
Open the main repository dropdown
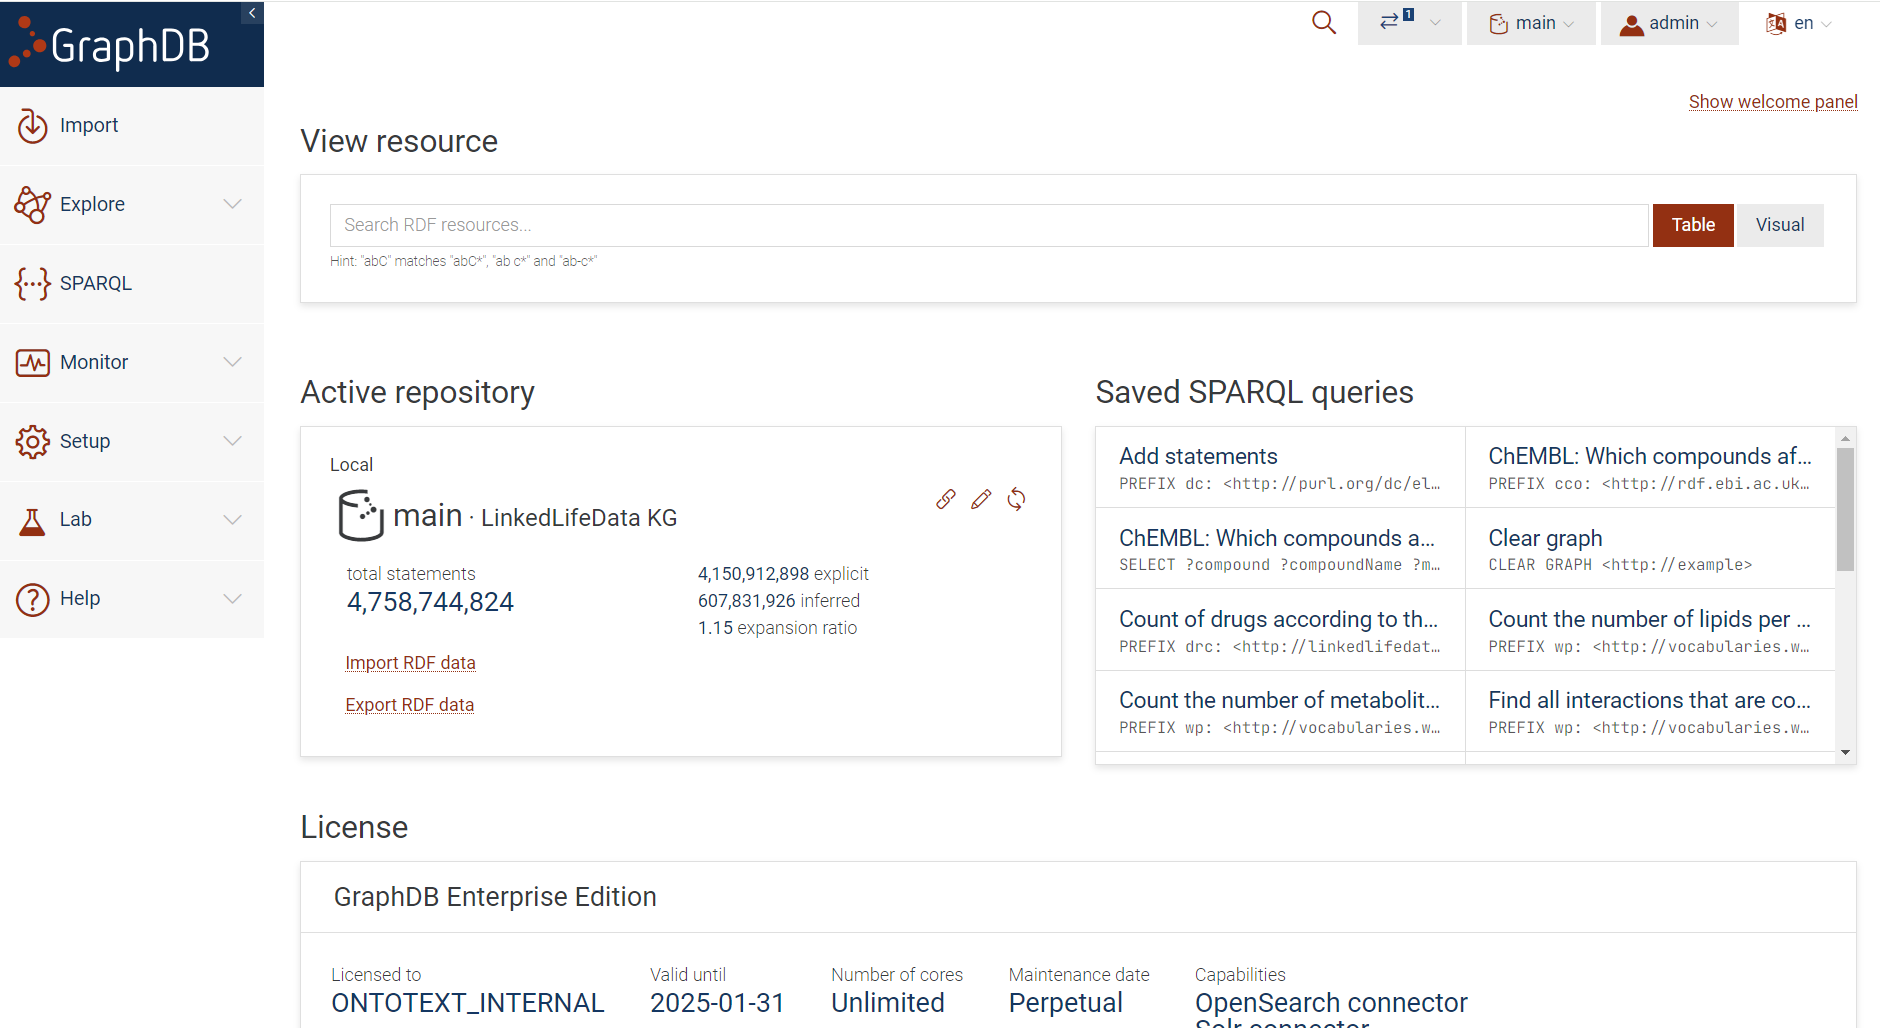pyautogui.click(x=1531, y=23)
